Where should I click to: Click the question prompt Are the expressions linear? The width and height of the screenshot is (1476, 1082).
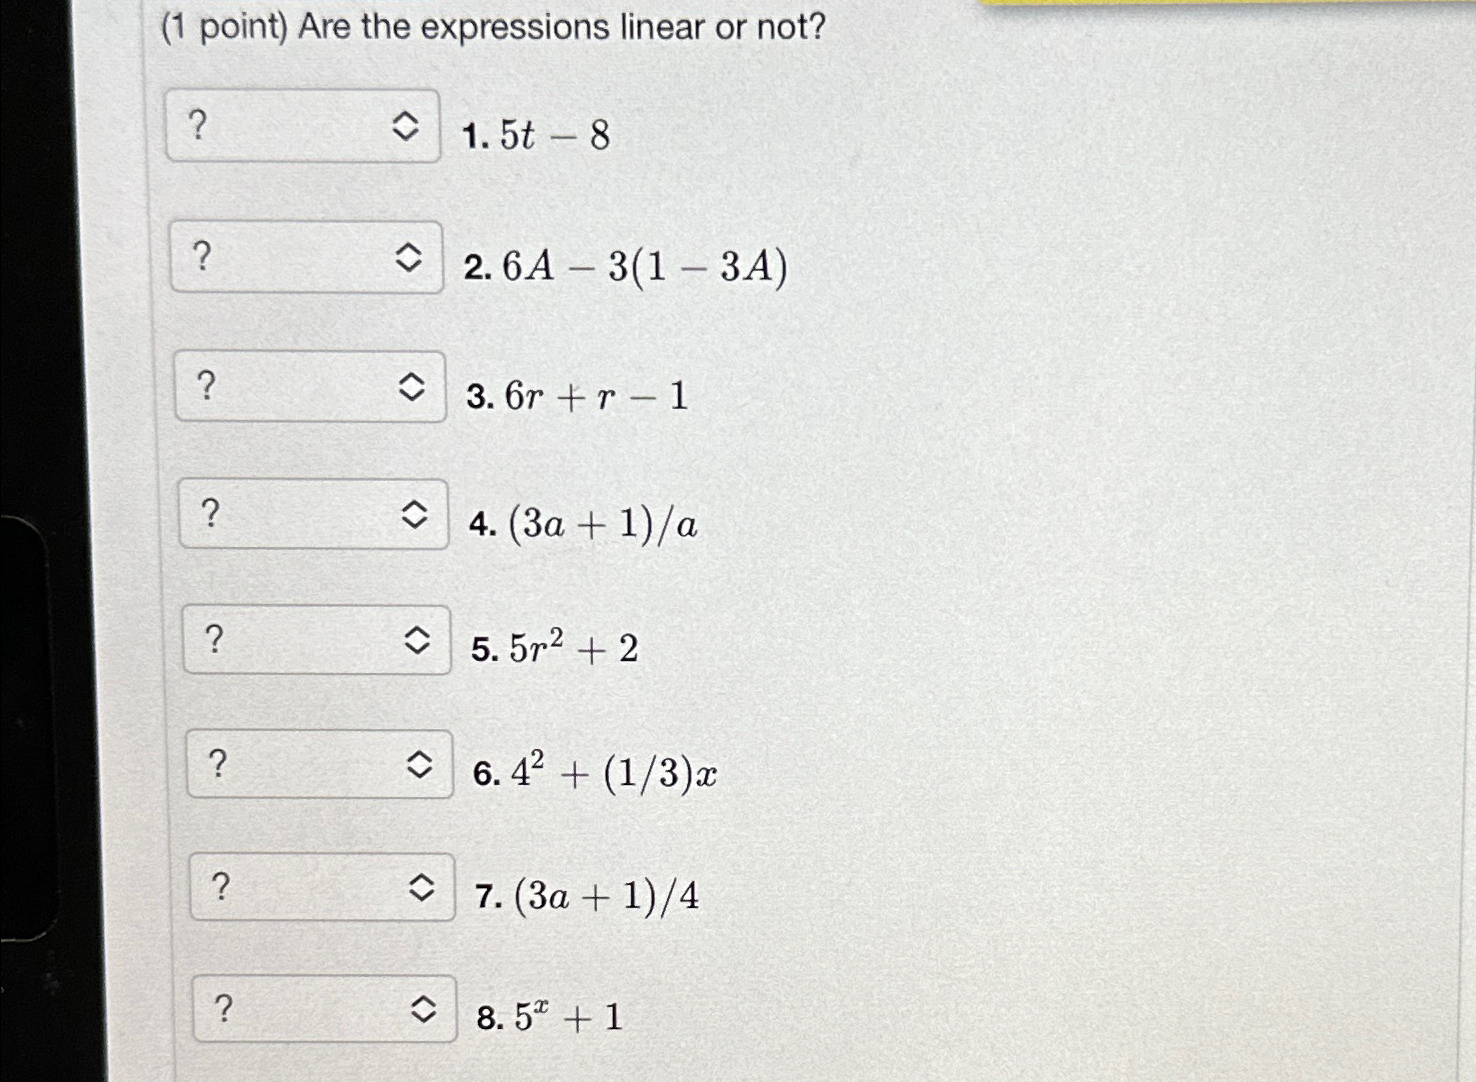point(560,27)
